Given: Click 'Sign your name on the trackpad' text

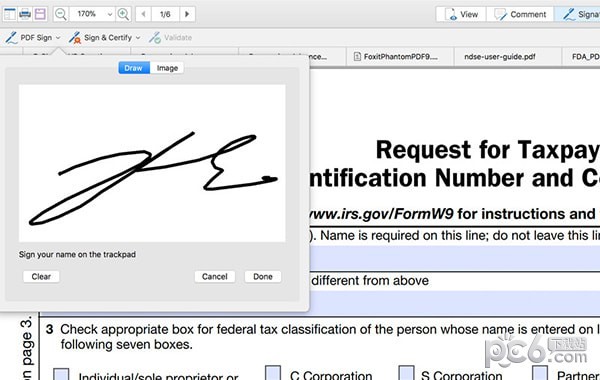Looking at the screenshot, I should (77, 254).
